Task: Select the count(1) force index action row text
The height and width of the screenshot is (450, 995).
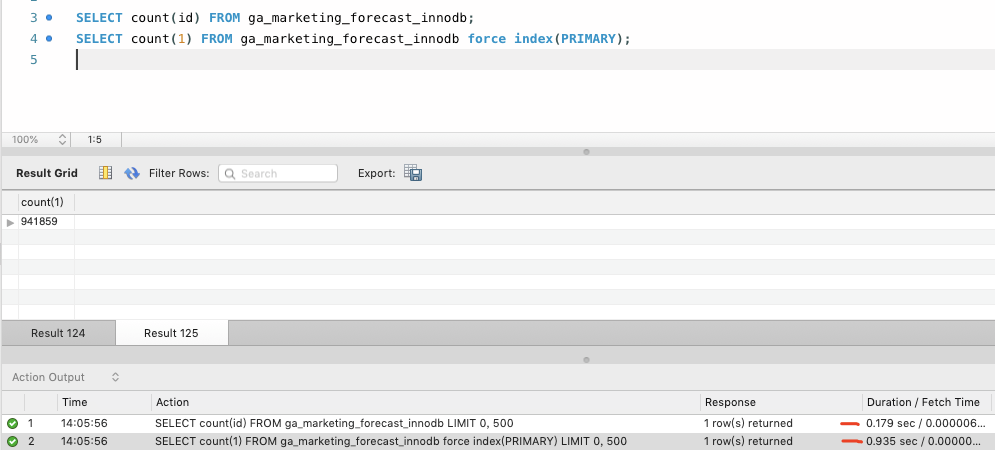Action: [x=390, y=441]
